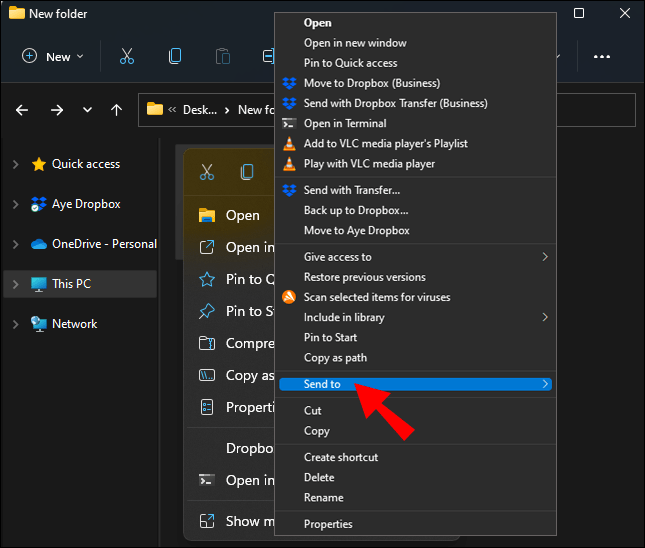Click the antivirus icon beside Scan selected items
645x548 pixels.
click(289, 297)
